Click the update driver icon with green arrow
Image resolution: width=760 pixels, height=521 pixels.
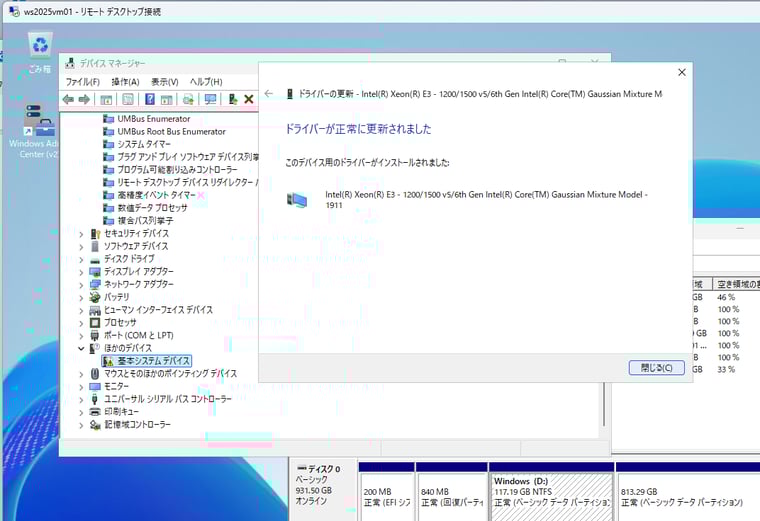click(233, 99)
